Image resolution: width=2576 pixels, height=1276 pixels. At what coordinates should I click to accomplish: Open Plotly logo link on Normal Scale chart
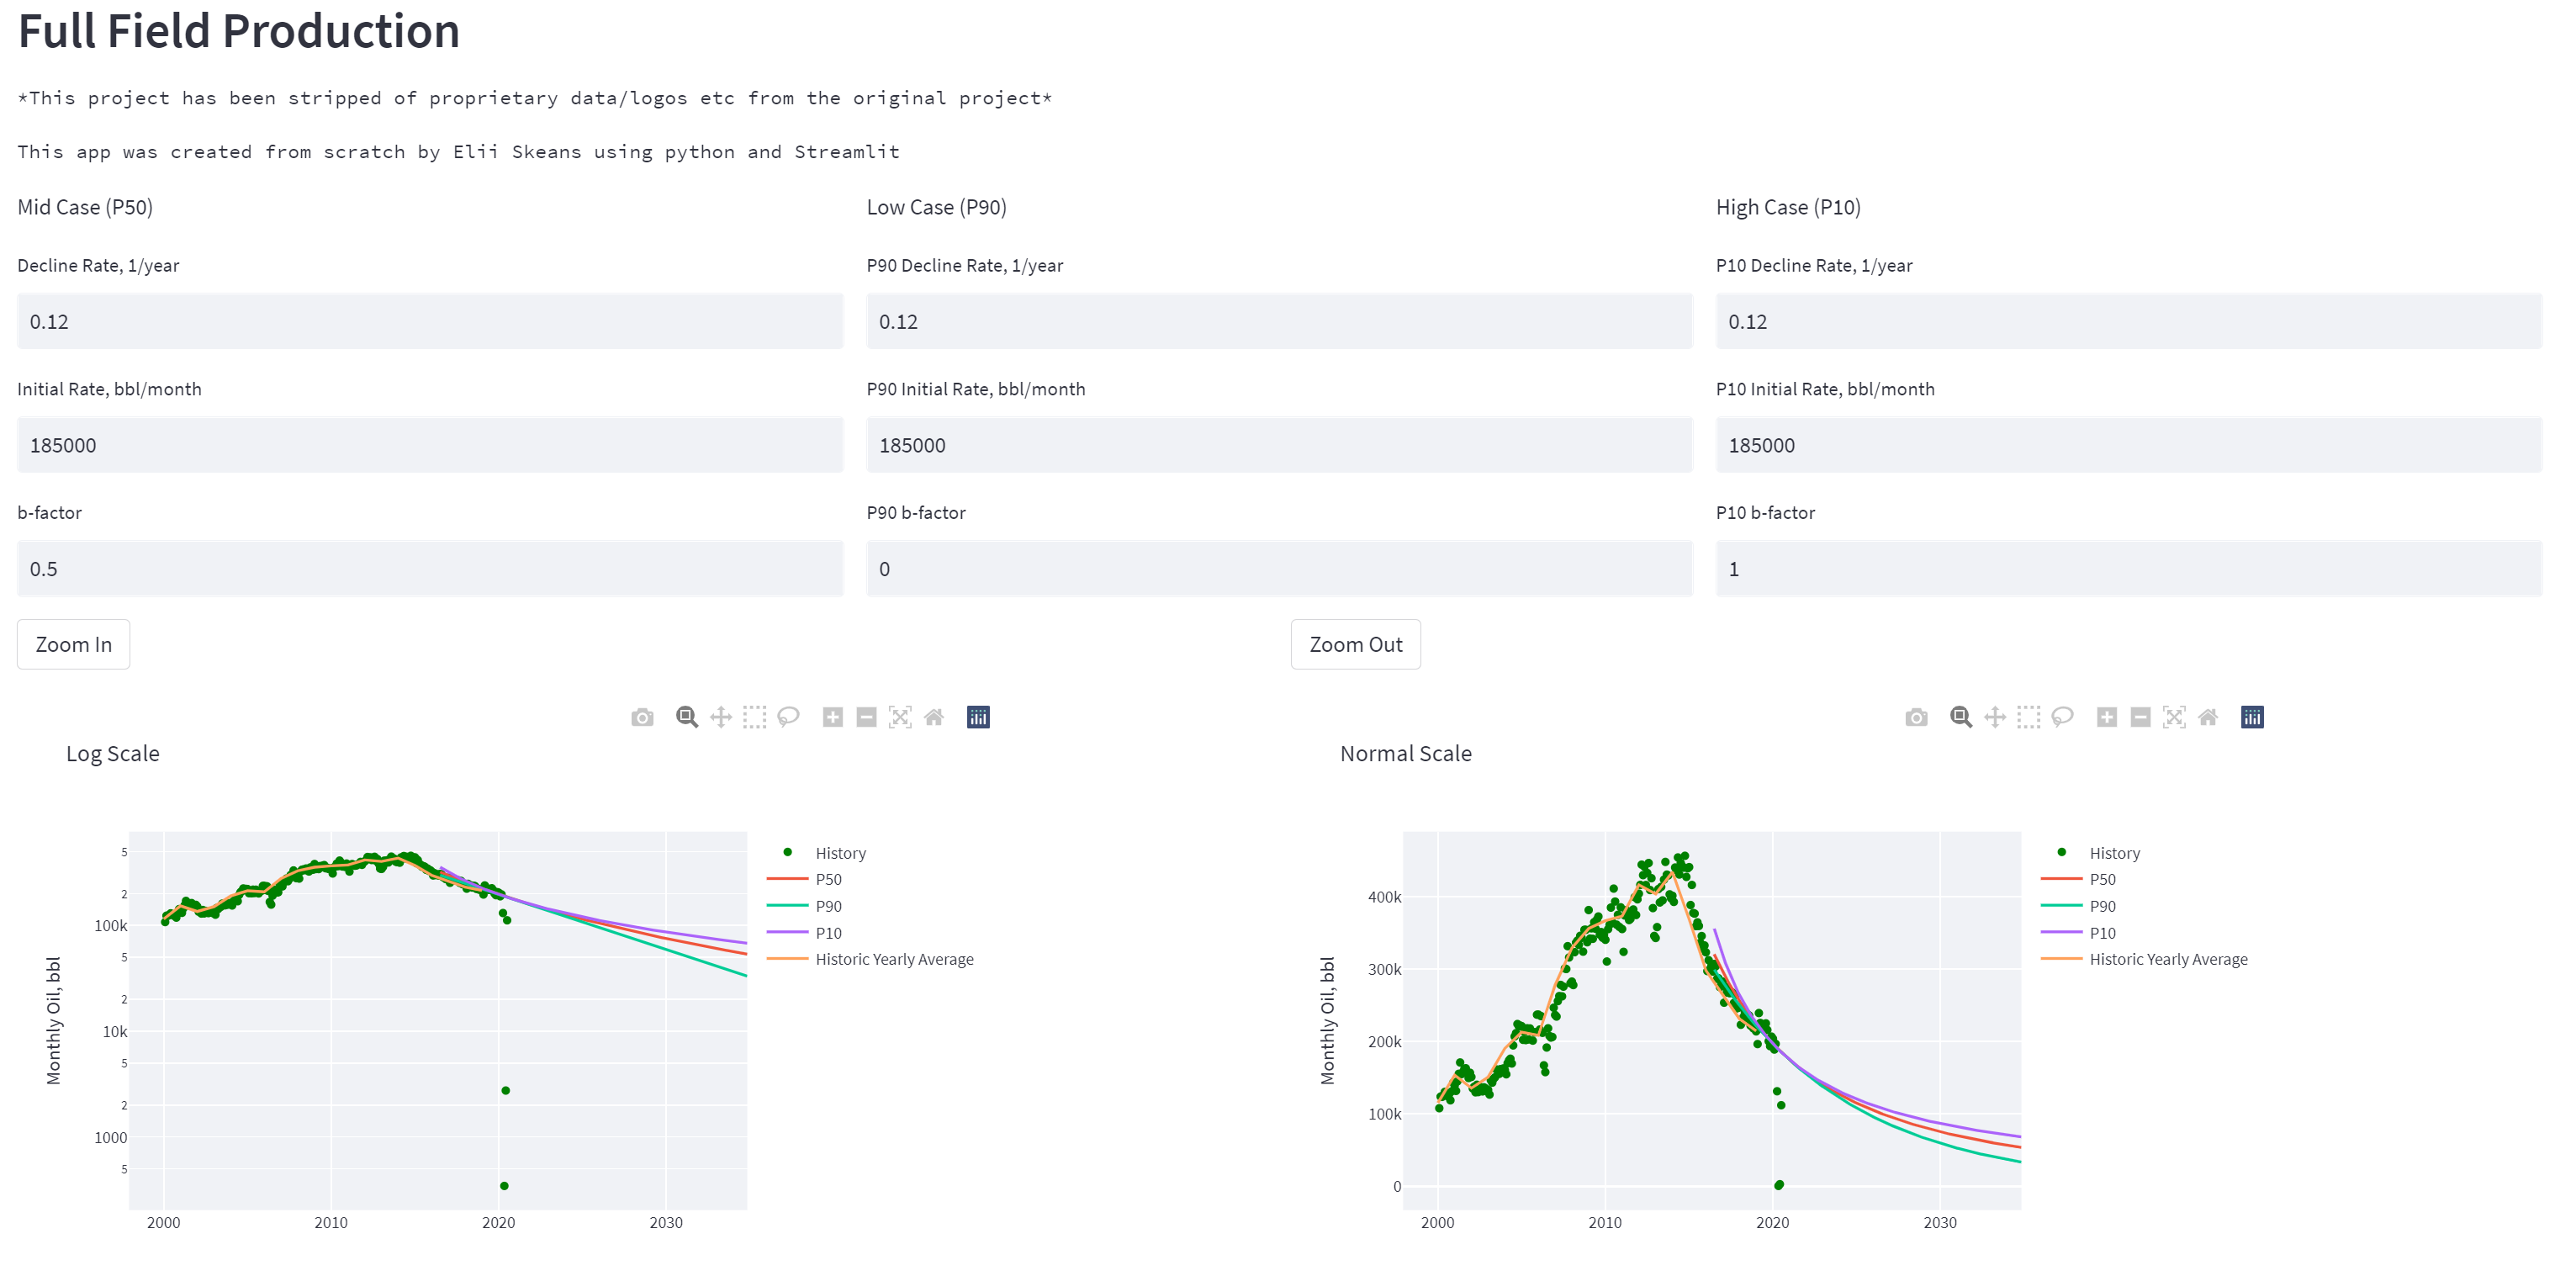pyautogui.click(x=2252, y=717)
